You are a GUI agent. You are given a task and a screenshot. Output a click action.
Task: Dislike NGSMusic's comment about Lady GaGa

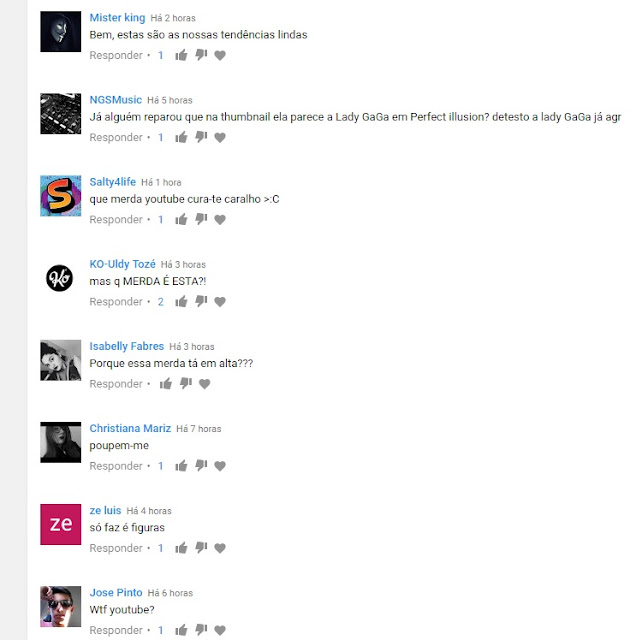[x=201, y=137]
